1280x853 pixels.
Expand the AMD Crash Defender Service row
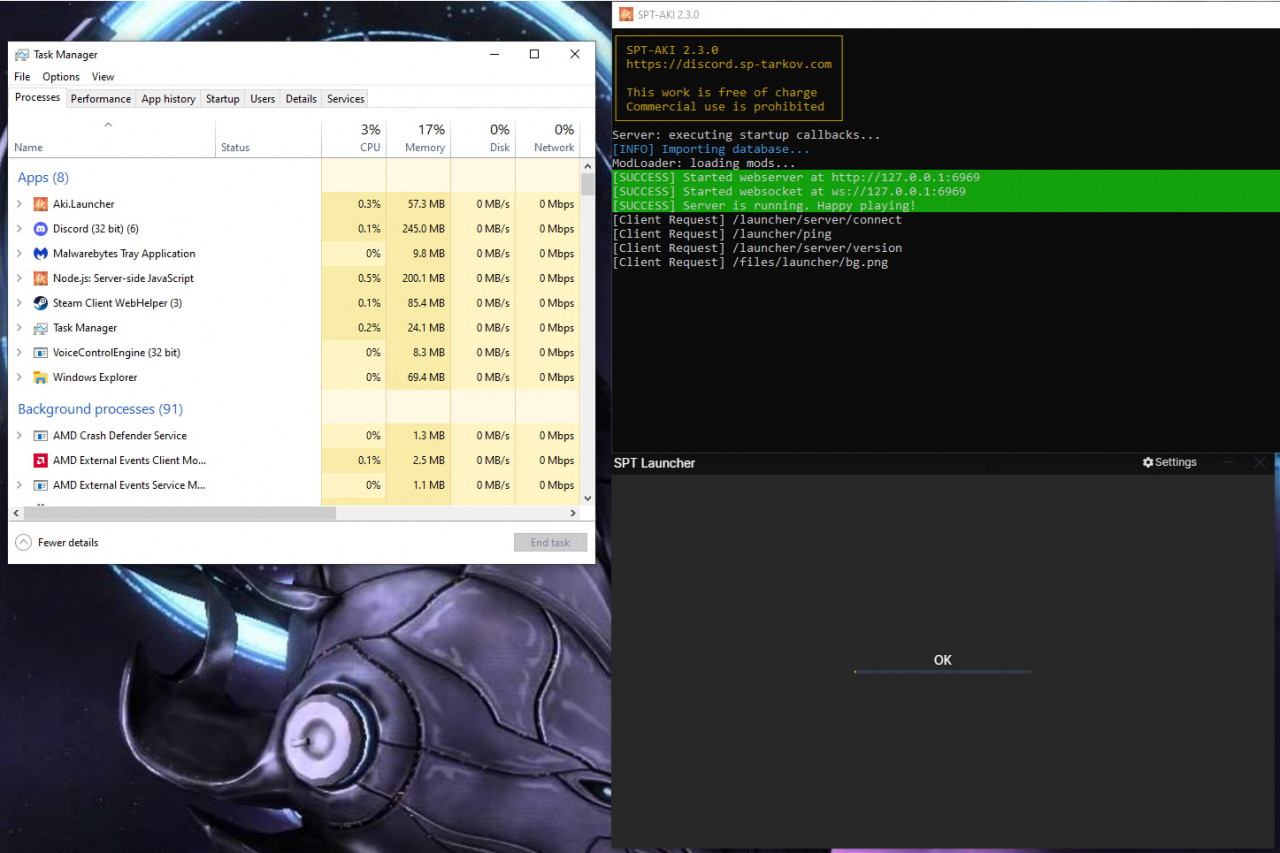coord(19,436)
